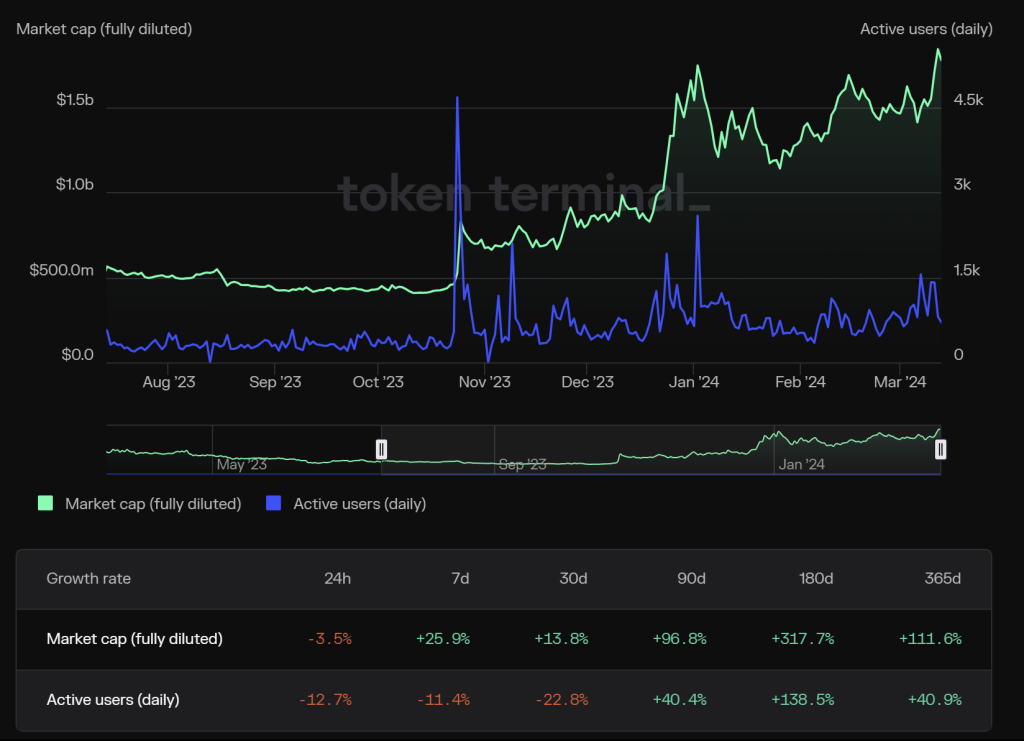Click the +317.7% market cap 180d value

pos(802,639)
